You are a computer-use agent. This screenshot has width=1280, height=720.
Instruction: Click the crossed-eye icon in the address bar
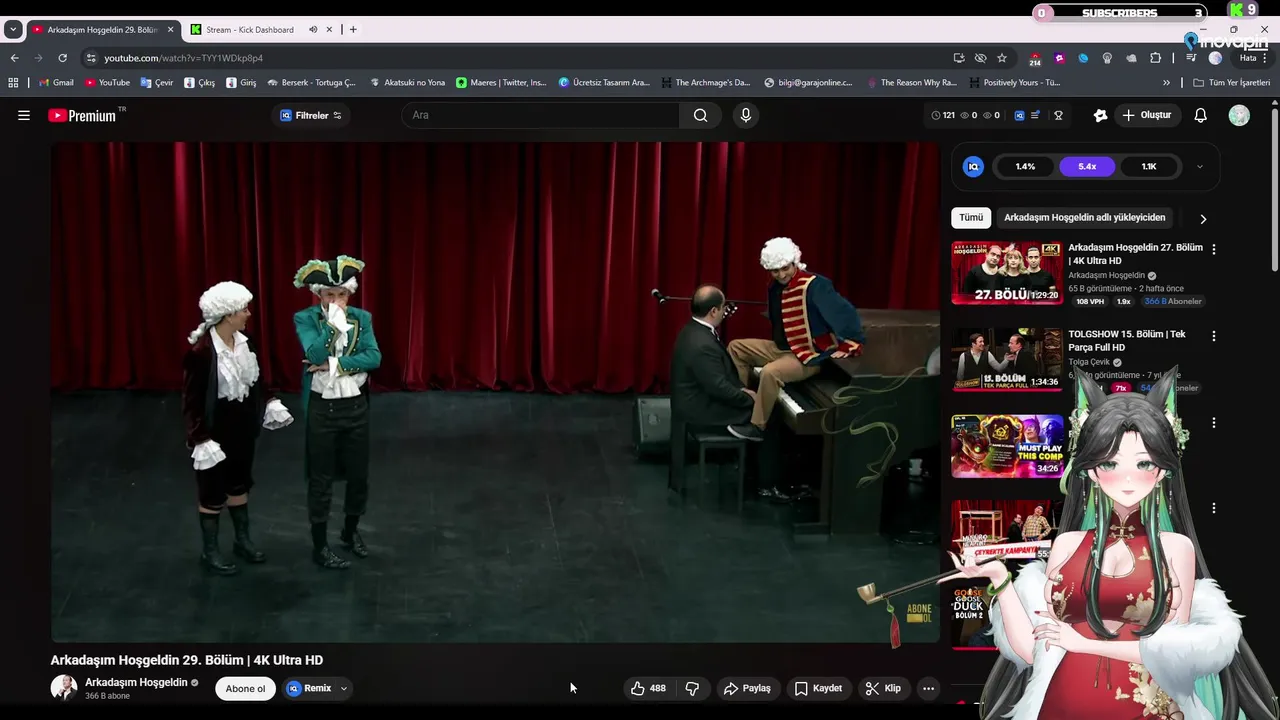tap(981, 58)
